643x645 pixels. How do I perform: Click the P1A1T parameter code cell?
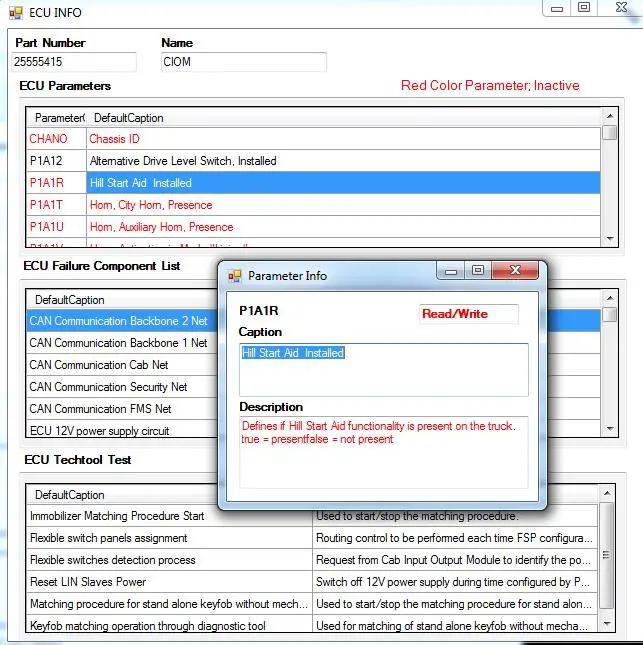(x=56, y=204)
